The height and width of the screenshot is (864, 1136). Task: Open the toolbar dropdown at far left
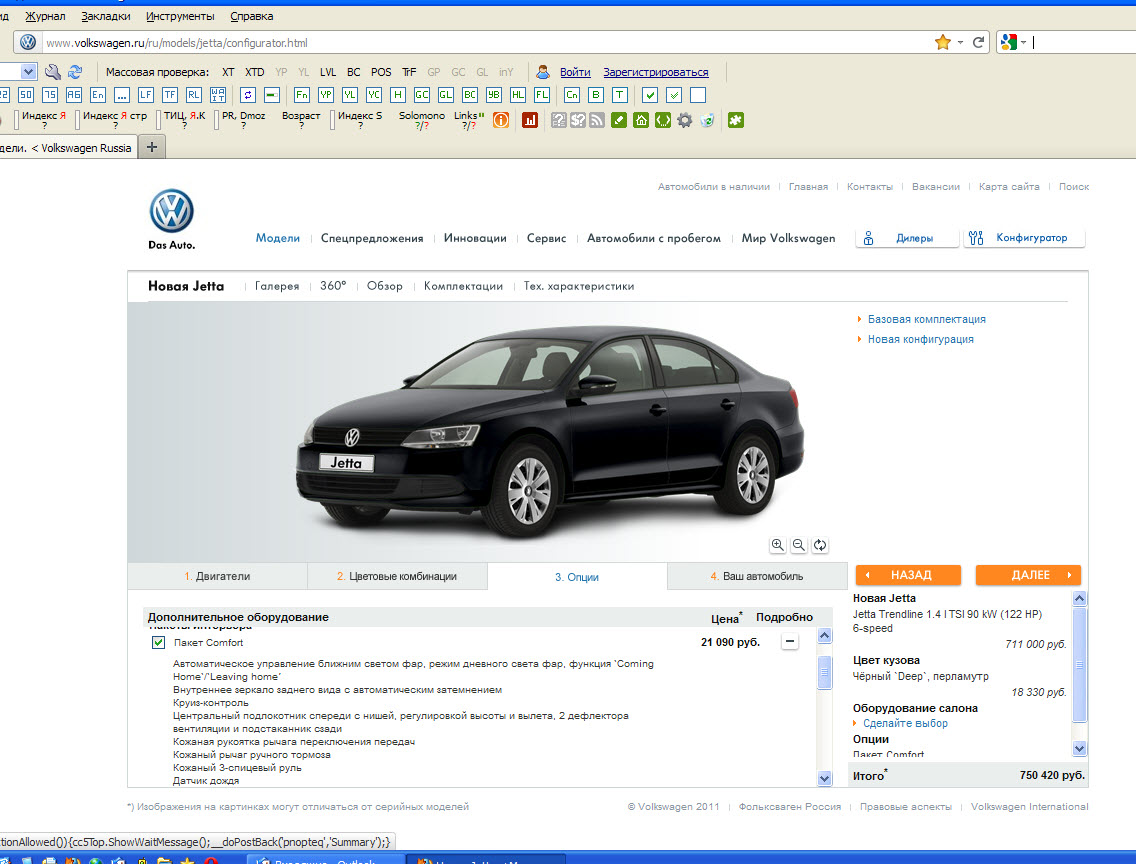point(28,72)
